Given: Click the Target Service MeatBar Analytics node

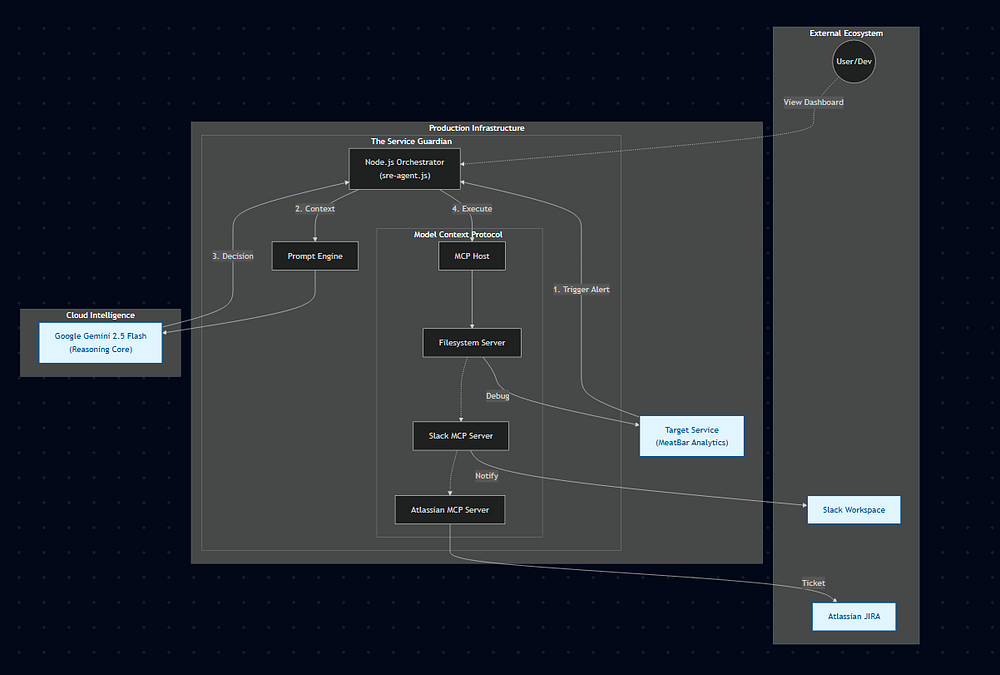Looking at the screenshot, I should tap(692, 436).
